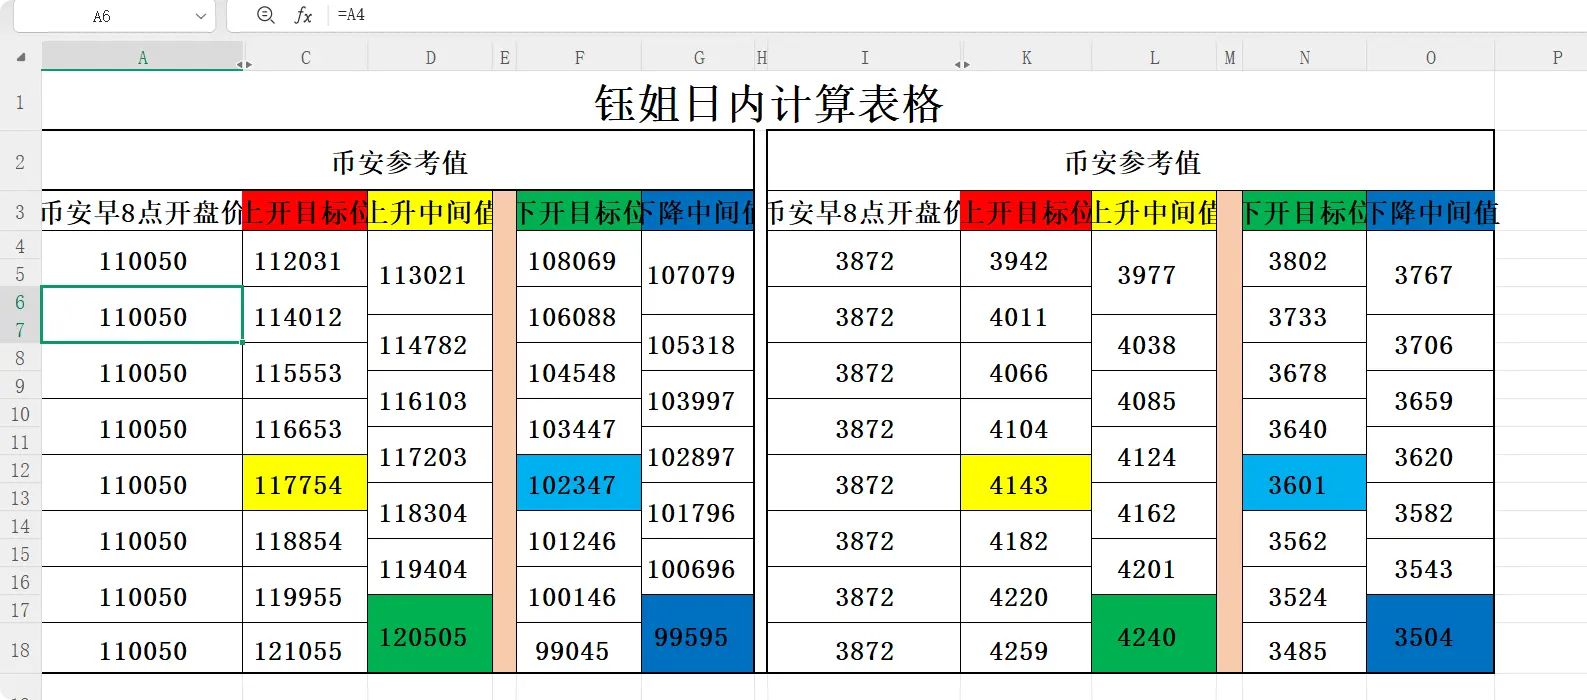This screenshot has width=1587, height=700.
Task: Expand hidden column B marker after column A
Action: 244,64
